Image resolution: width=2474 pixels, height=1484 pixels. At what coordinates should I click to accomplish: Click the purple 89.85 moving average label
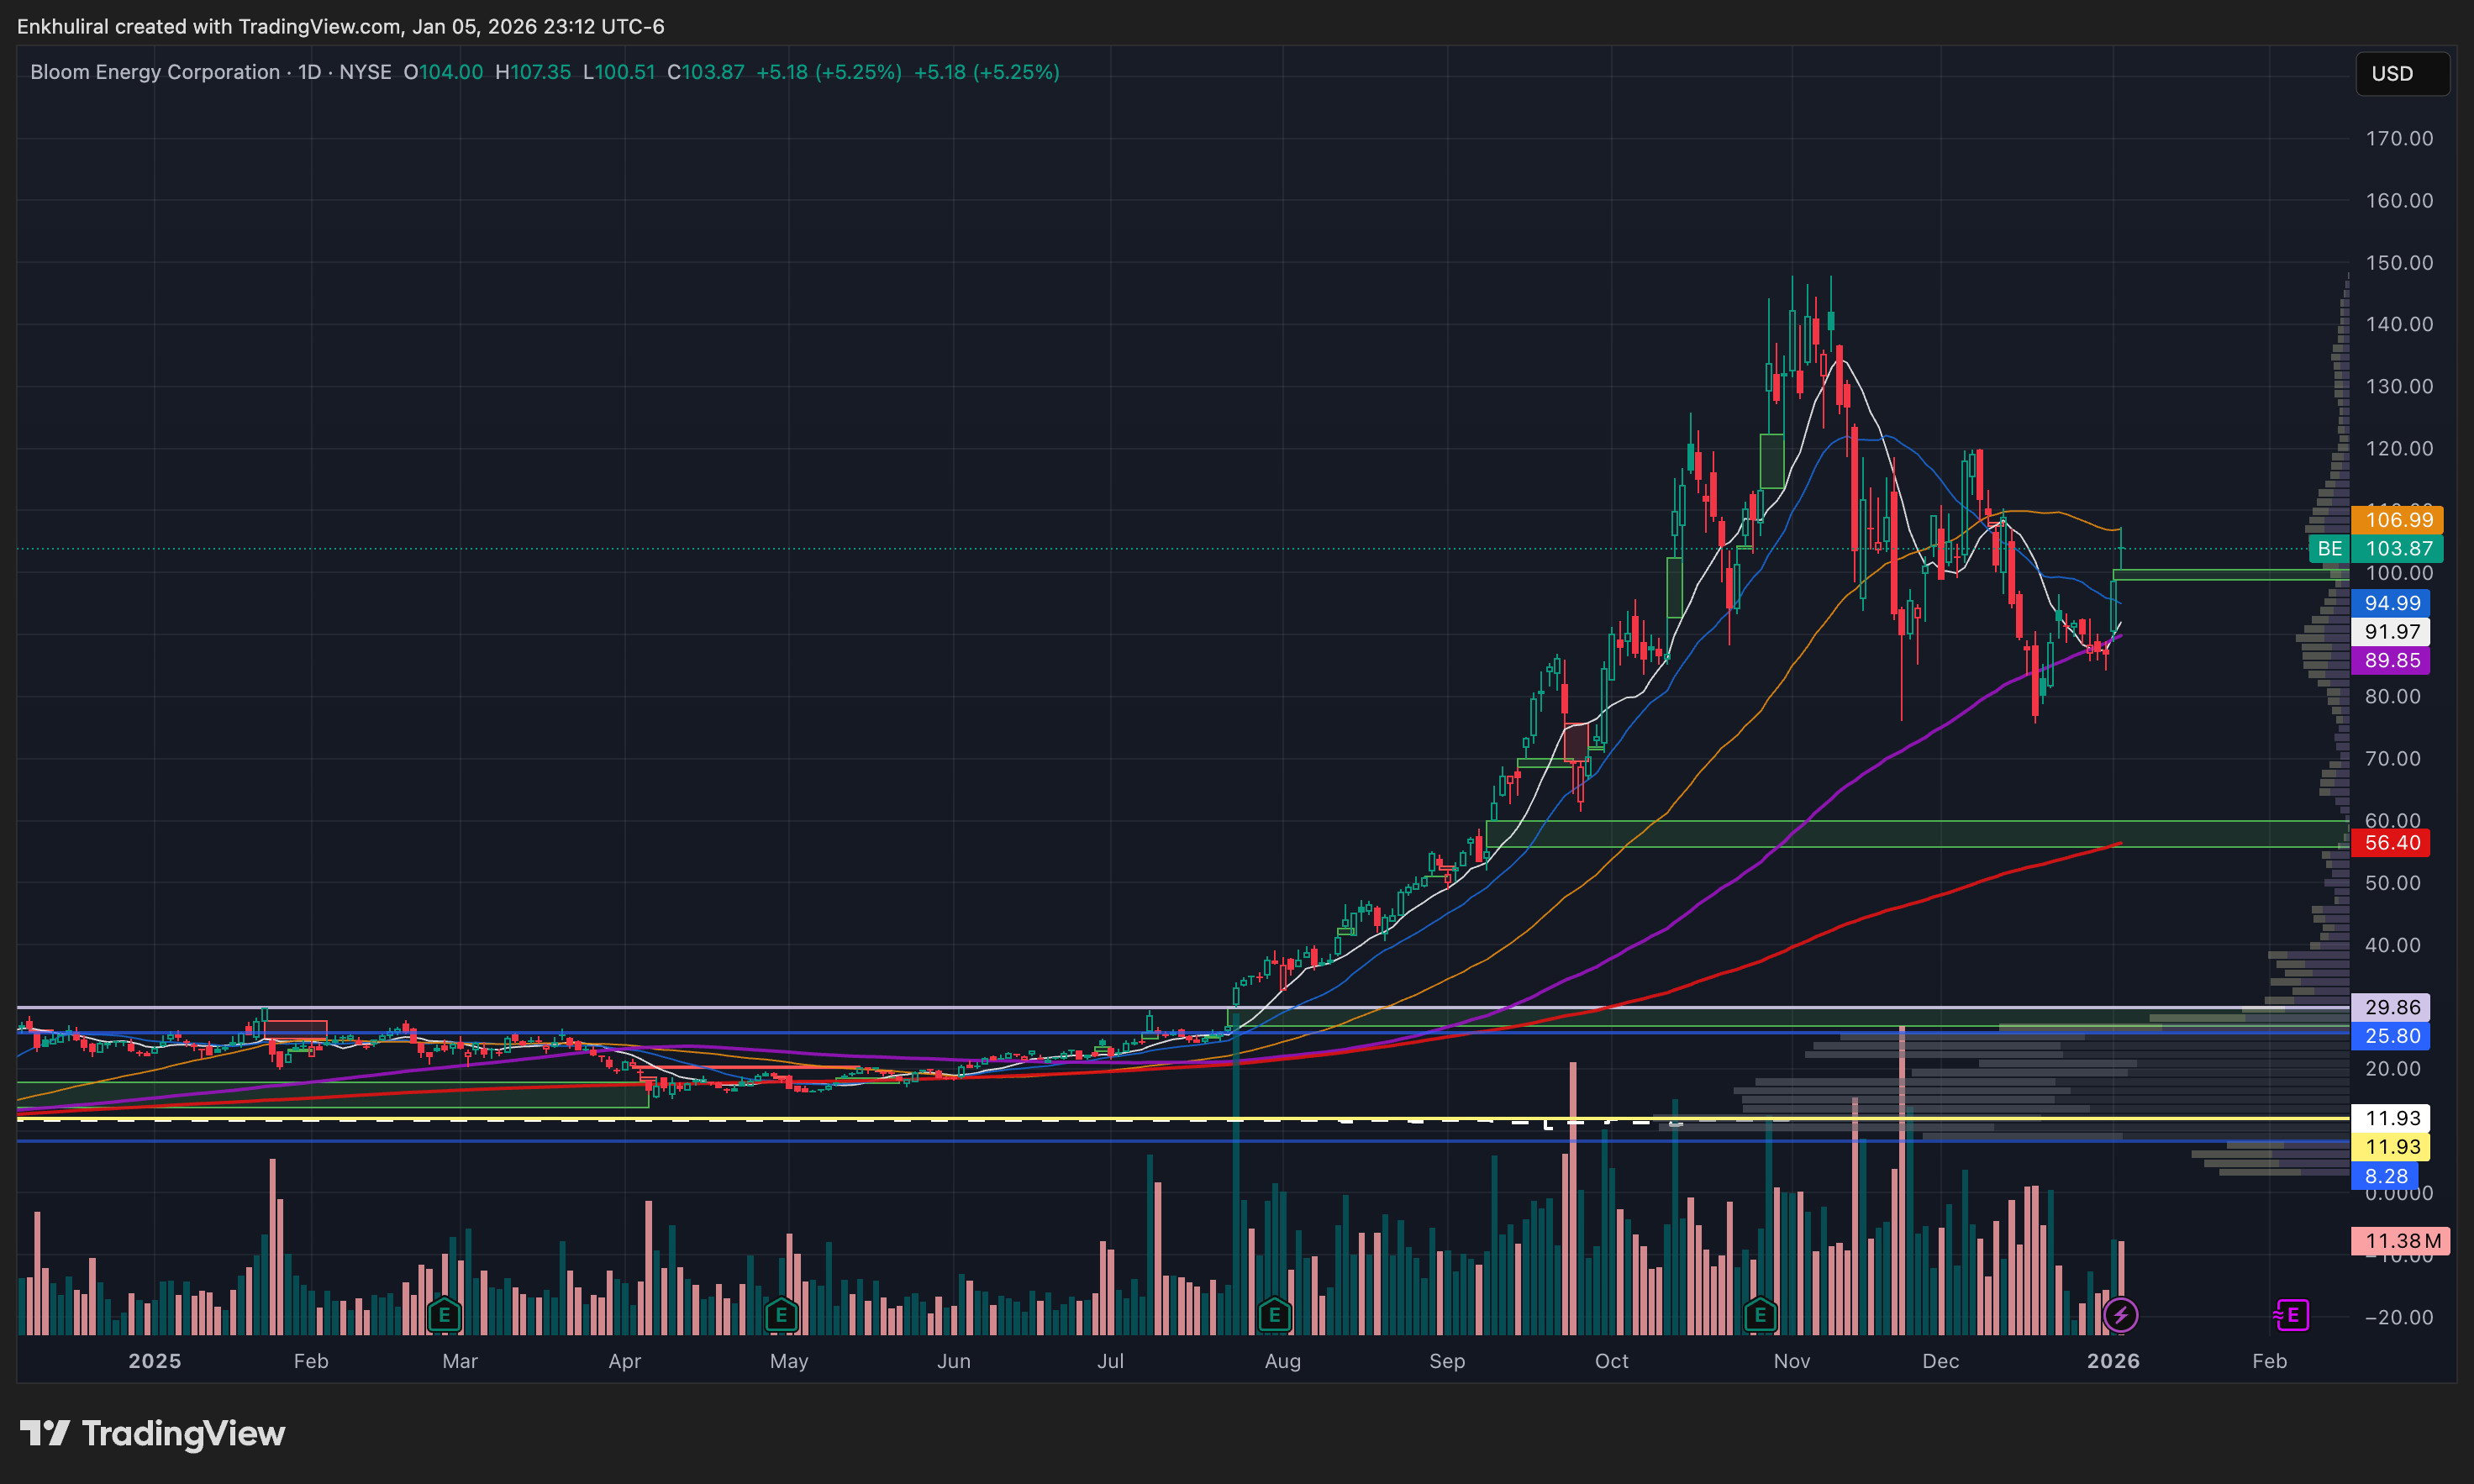pyautogui.click(x=2391, y=660)
